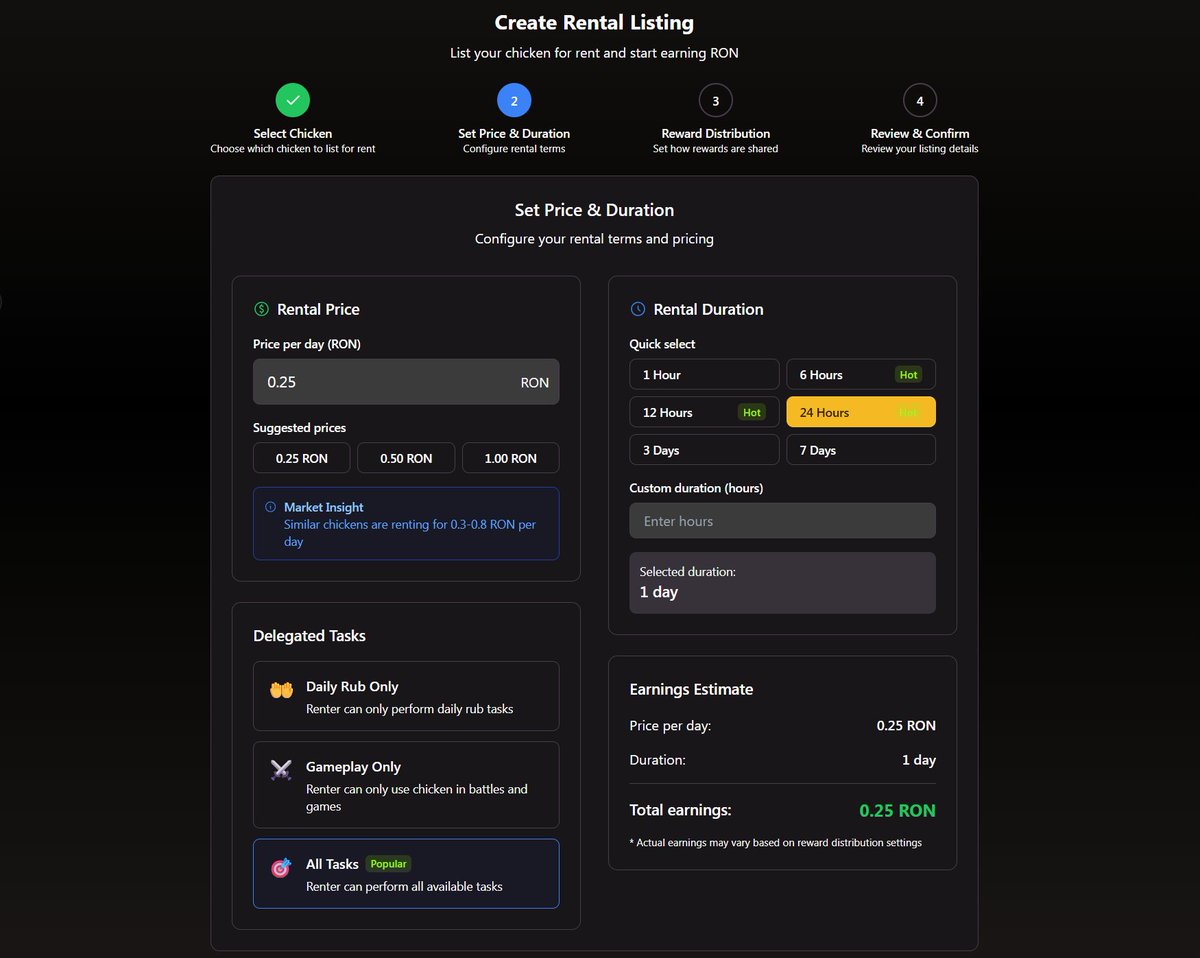The width and height of the screenshot is (1200, 958).
Task: Click the Market Insight heading text
Action: (x=324, y=507)
